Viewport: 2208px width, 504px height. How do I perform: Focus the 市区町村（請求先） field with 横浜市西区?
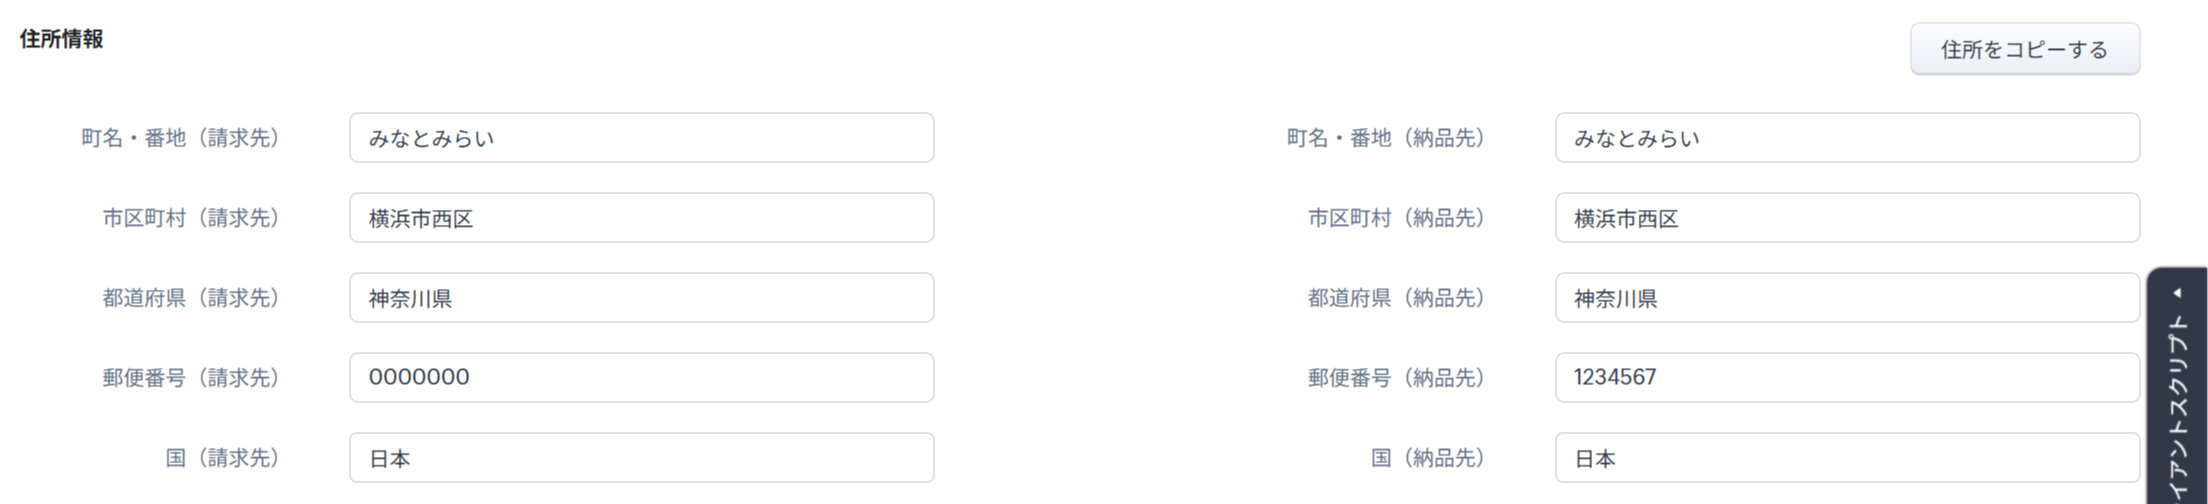(641, 218)
